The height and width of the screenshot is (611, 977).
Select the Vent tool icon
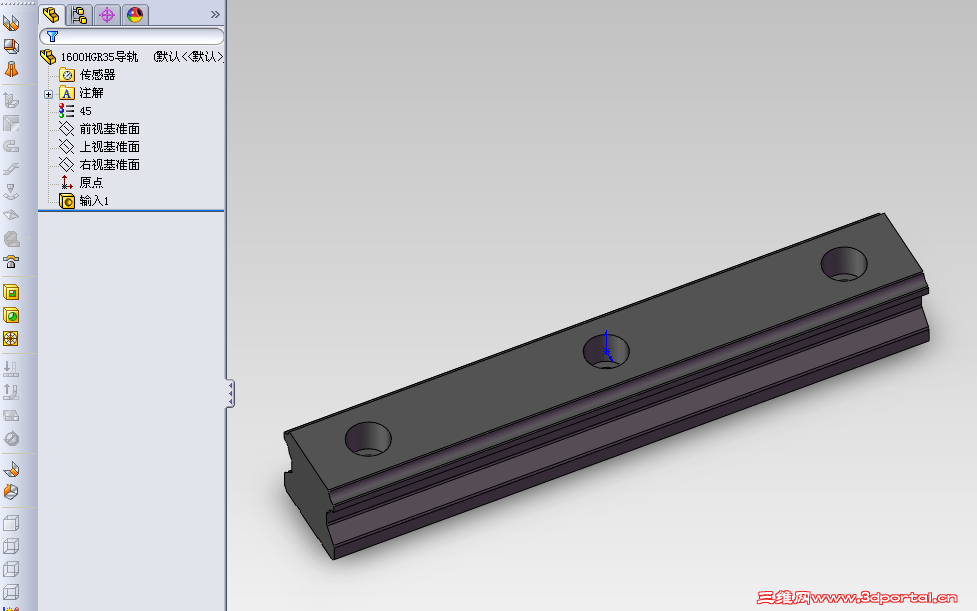(x=11, y=338)
